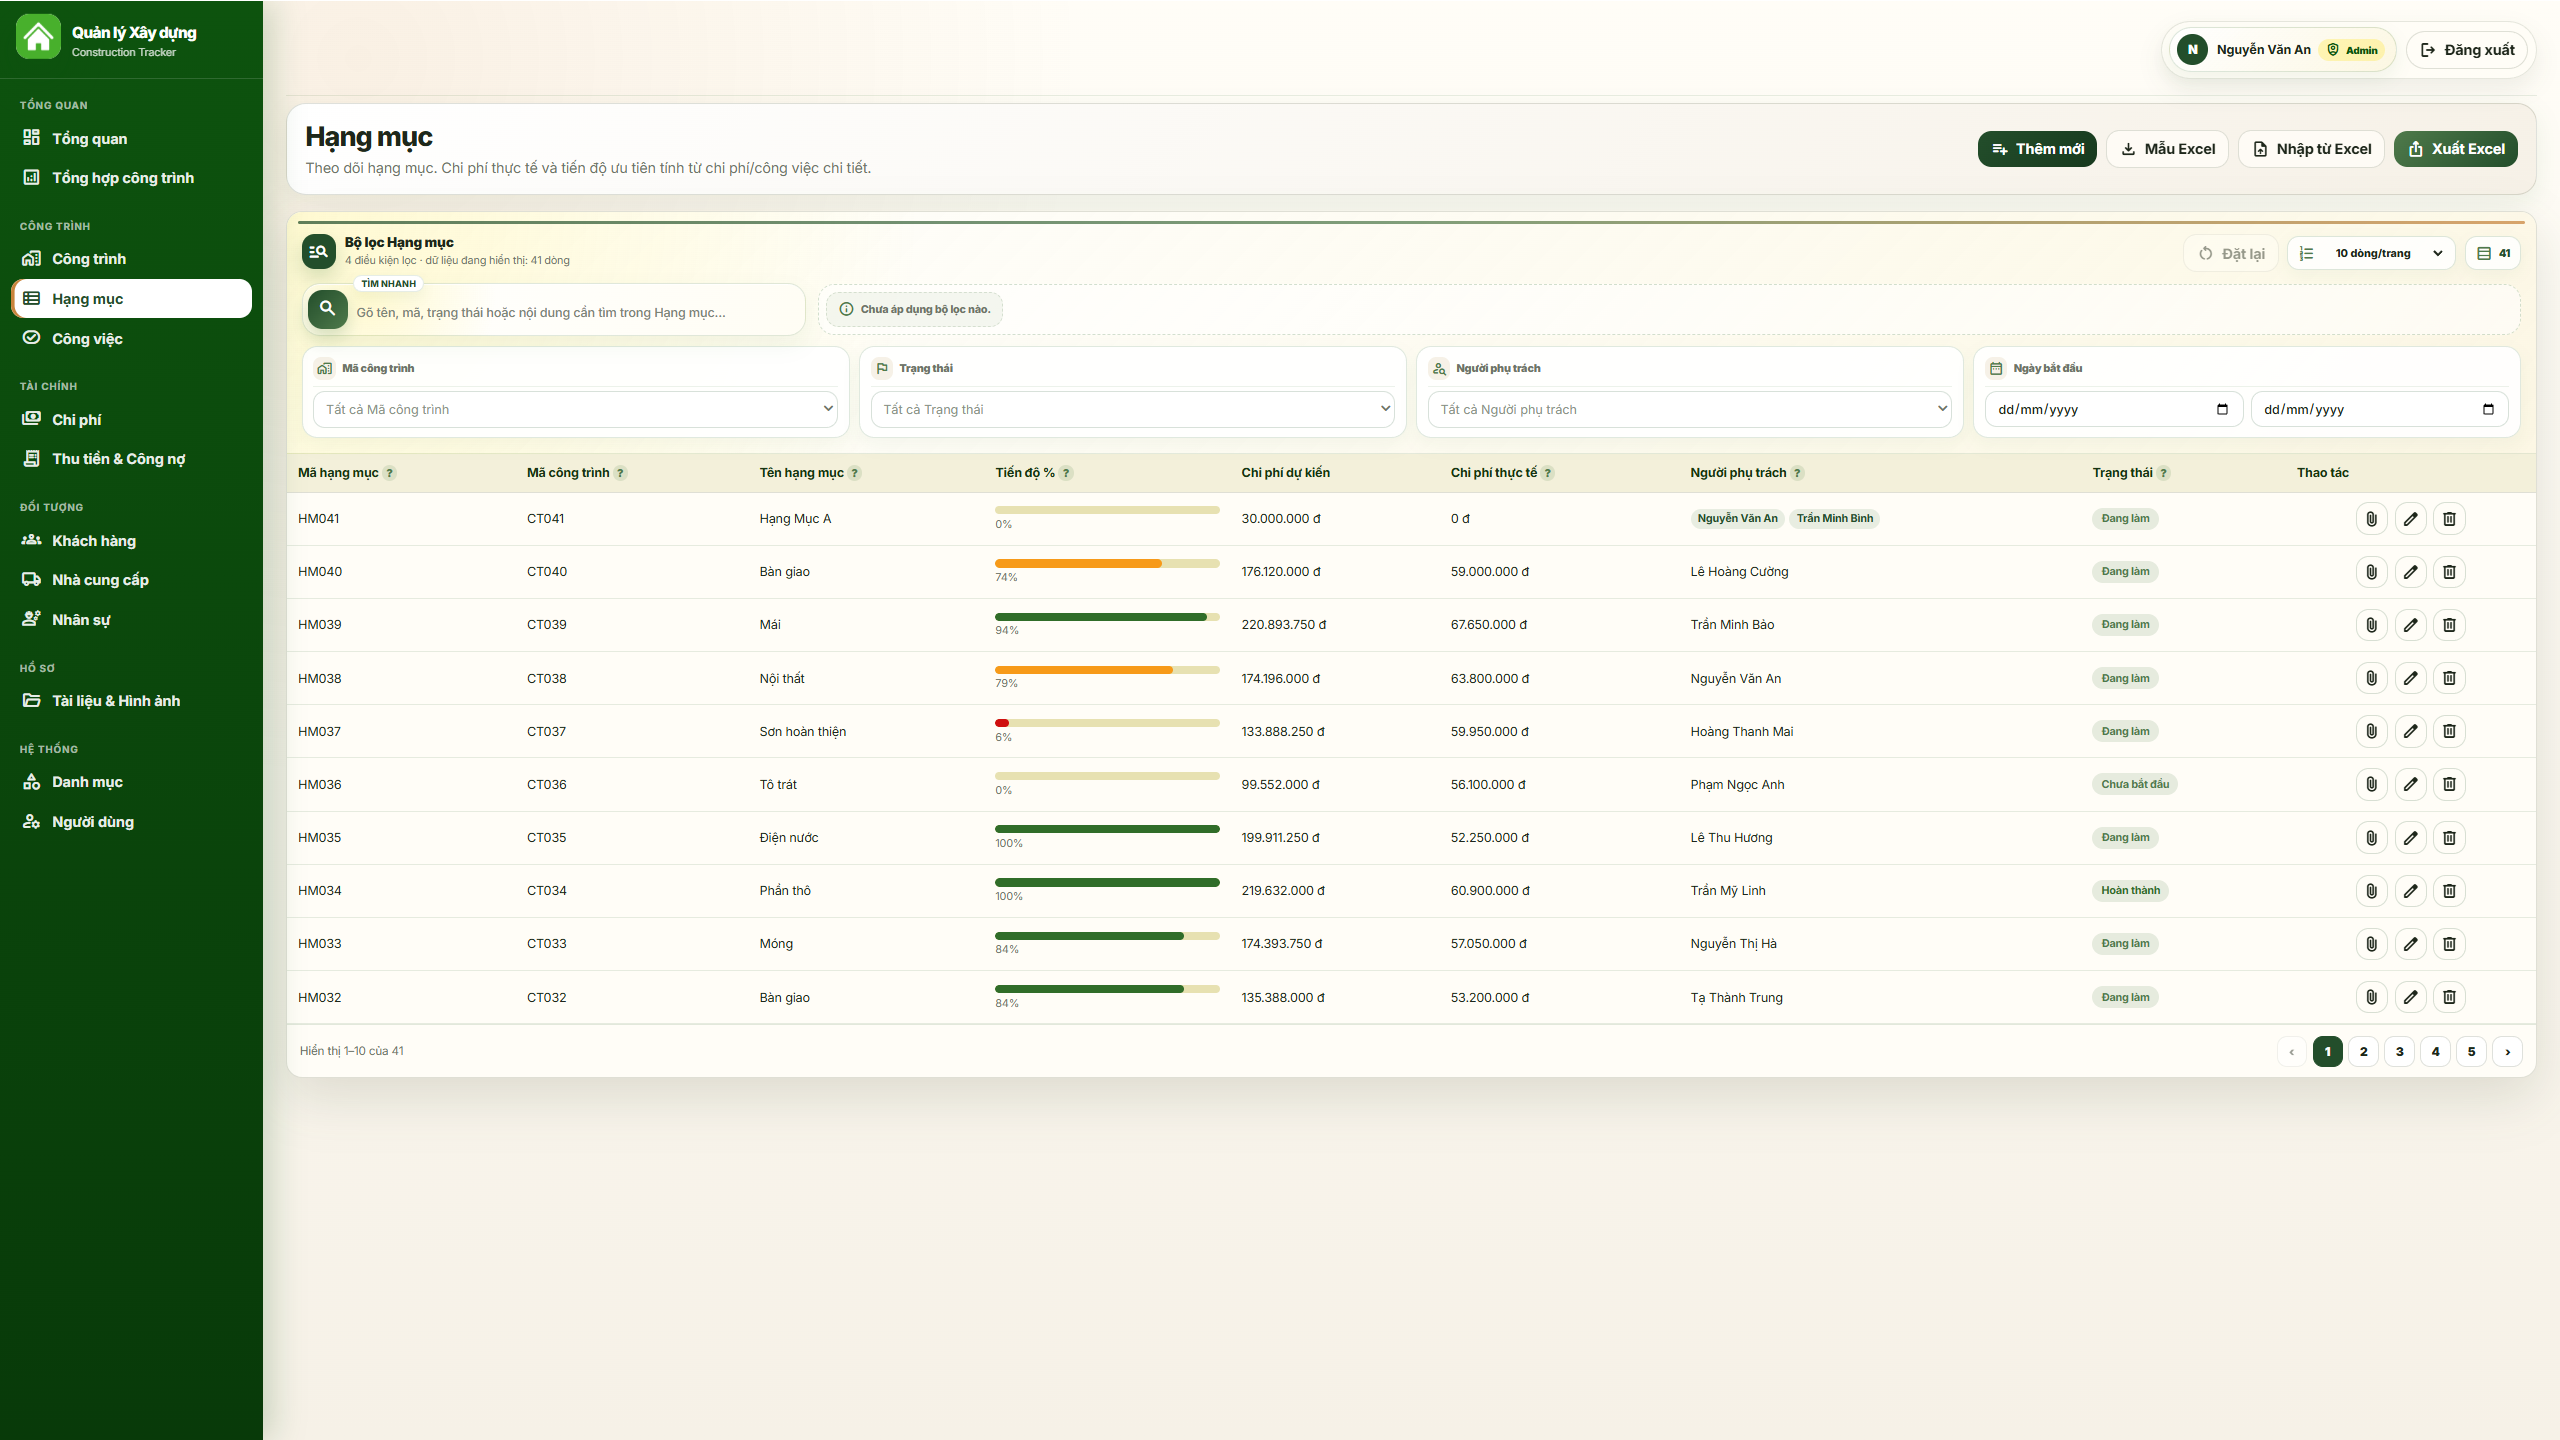Viewport: 2560px width, 1440px height.
Task: Click the HM037 6% progress bar
Action: click(x=1107, y=723)
